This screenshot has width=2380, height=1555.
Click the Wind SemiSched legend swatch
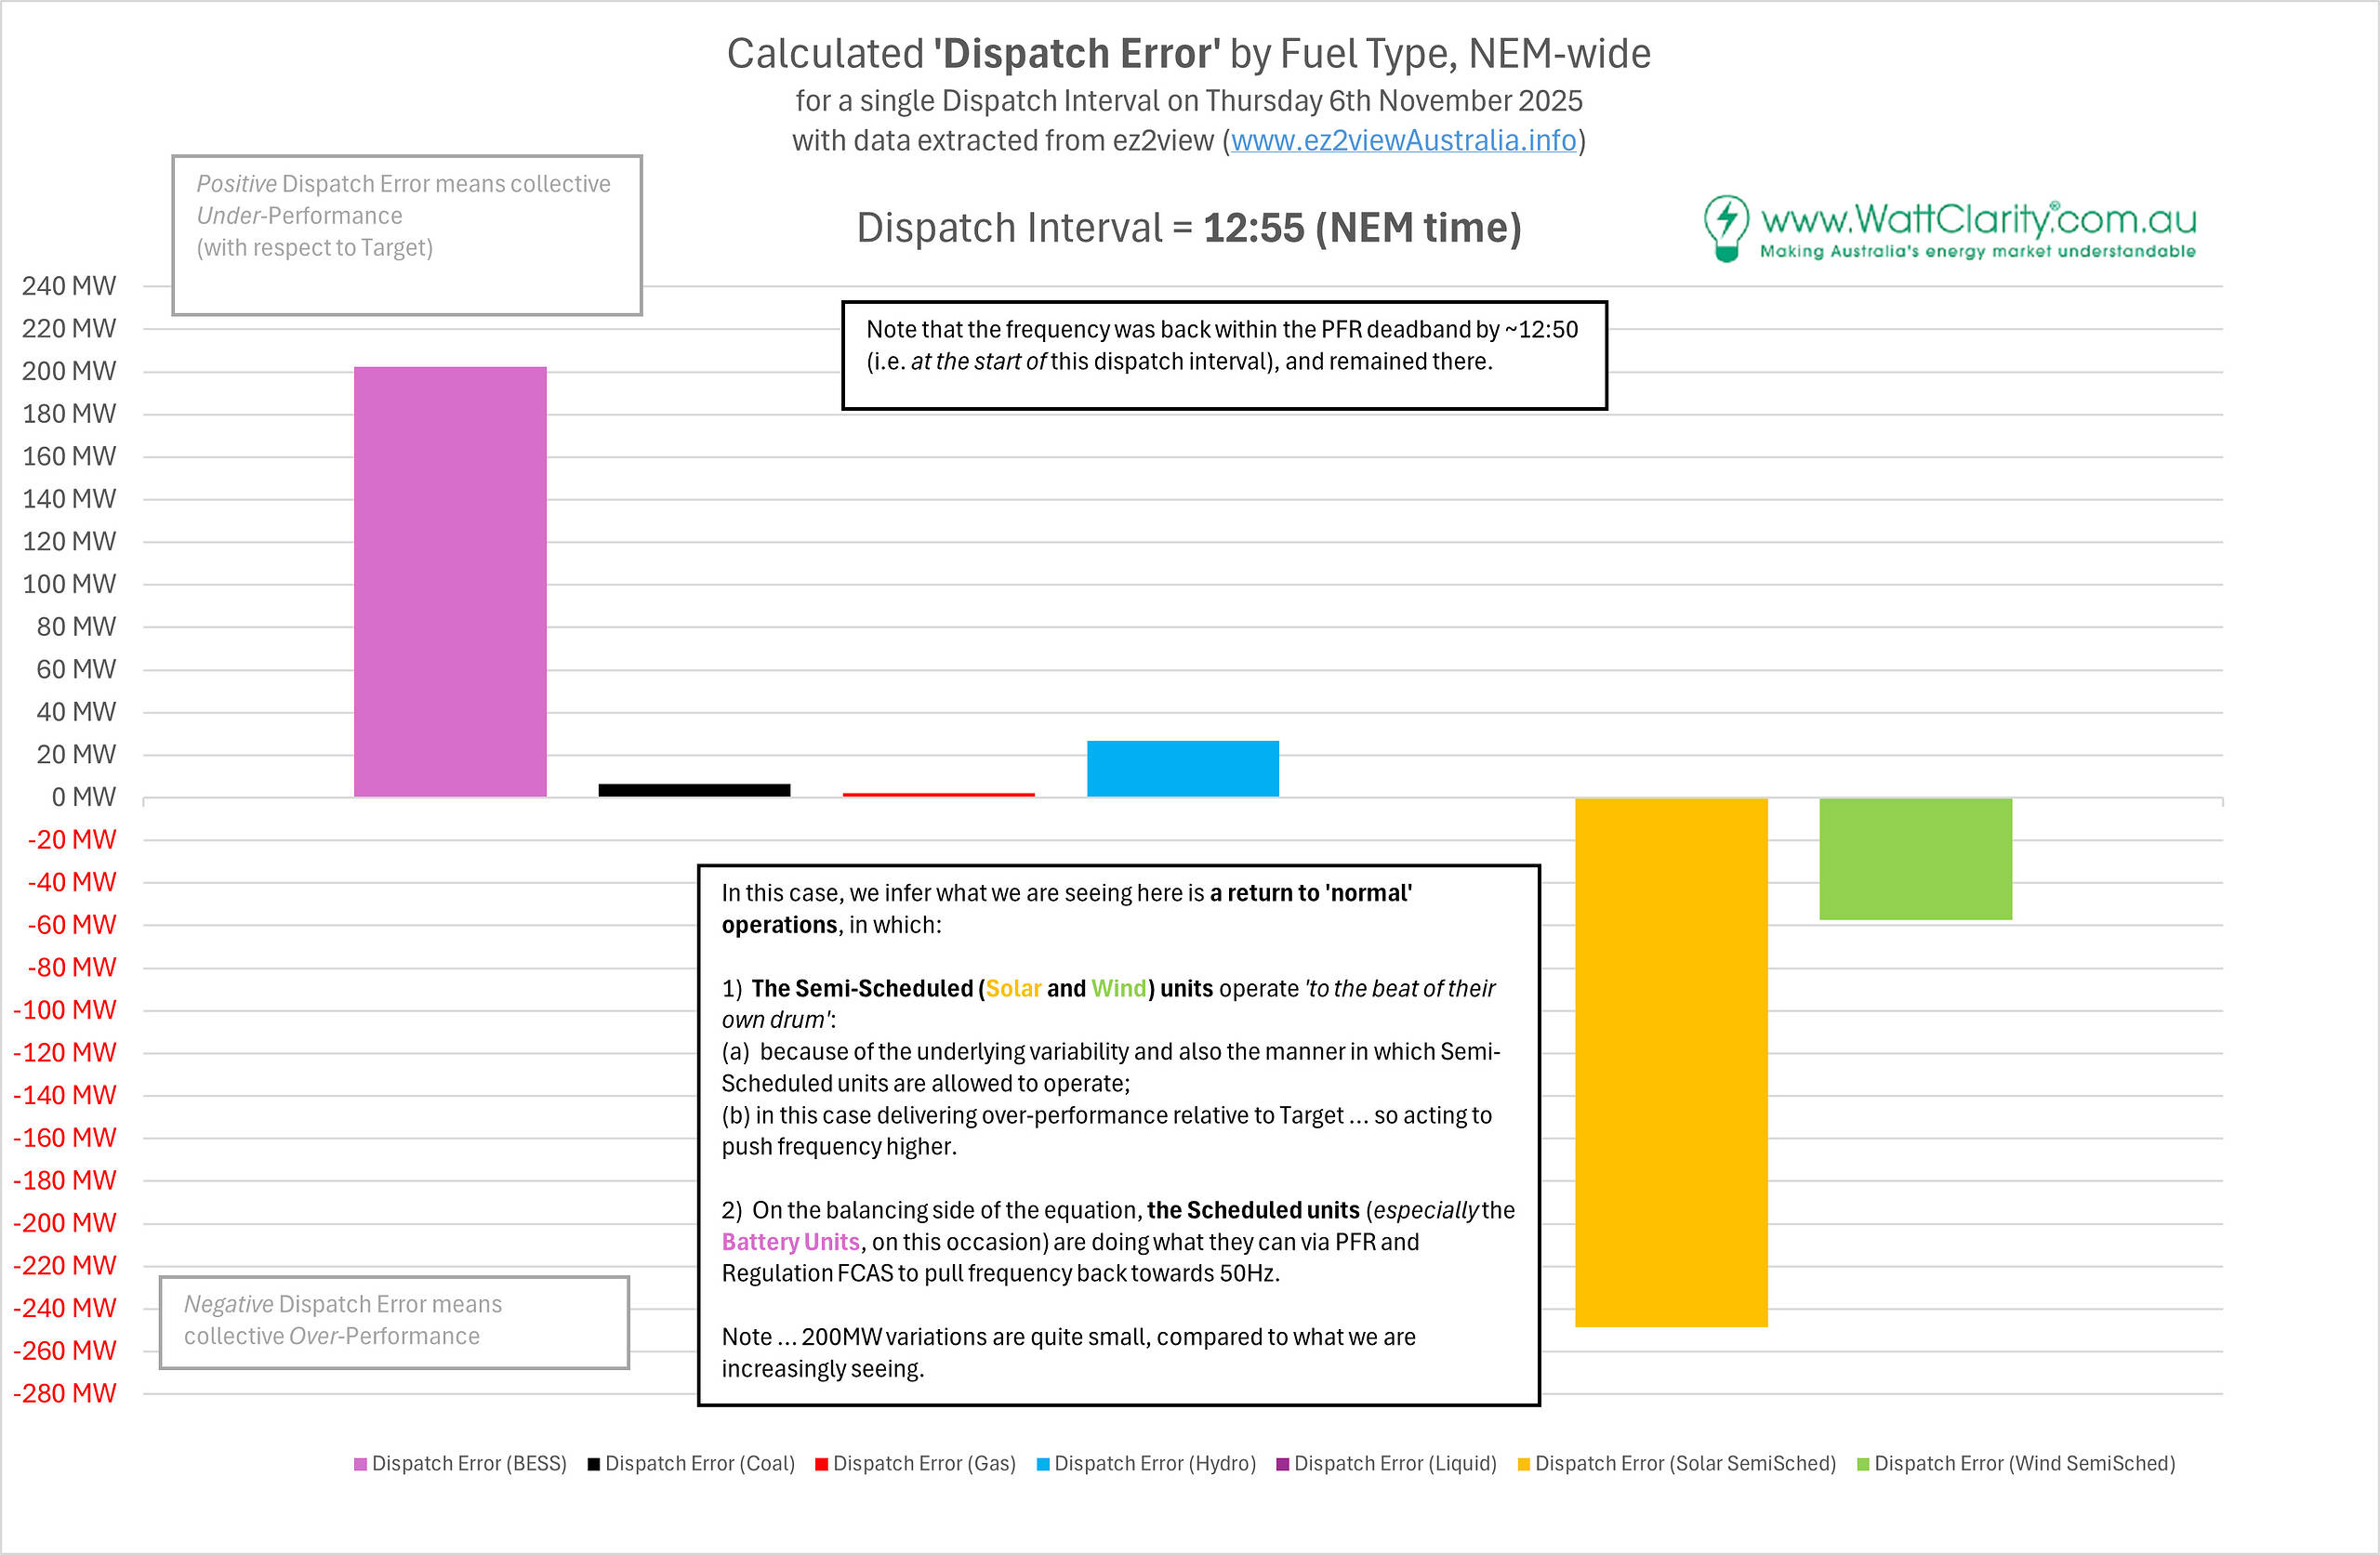(x=1863, y=1464)
